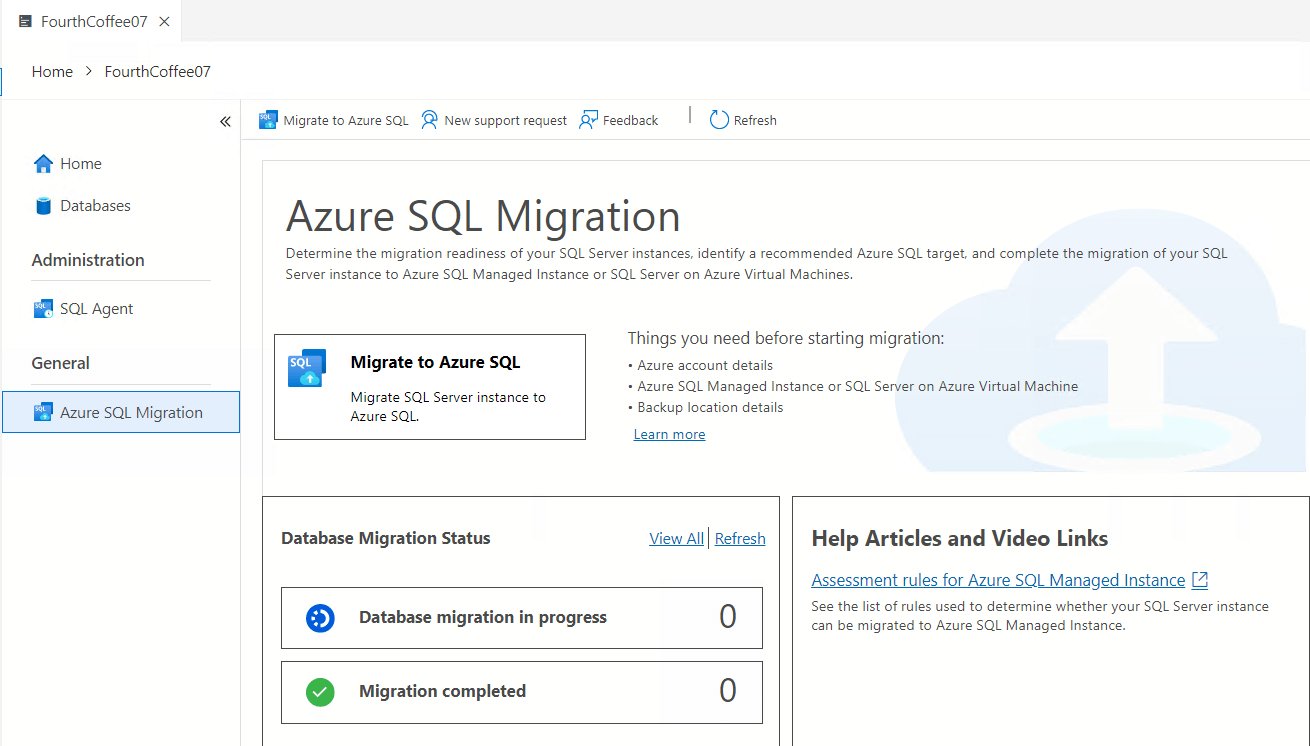The width and height of the screenshot is (1310, 746).
Task: Open the Migrate to Azure SQL card
Action: tap(430, 387)
